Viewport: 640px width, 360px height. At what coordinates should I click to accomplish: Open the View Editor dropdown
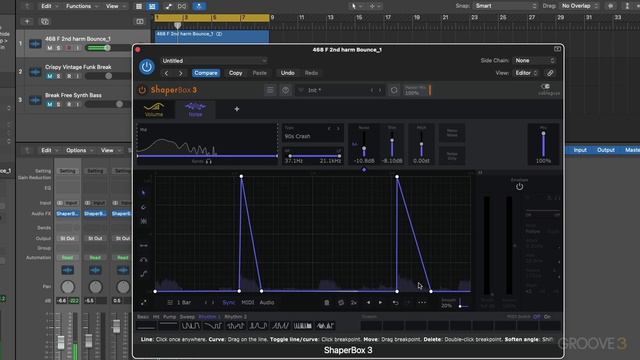[x=526, y=73]
